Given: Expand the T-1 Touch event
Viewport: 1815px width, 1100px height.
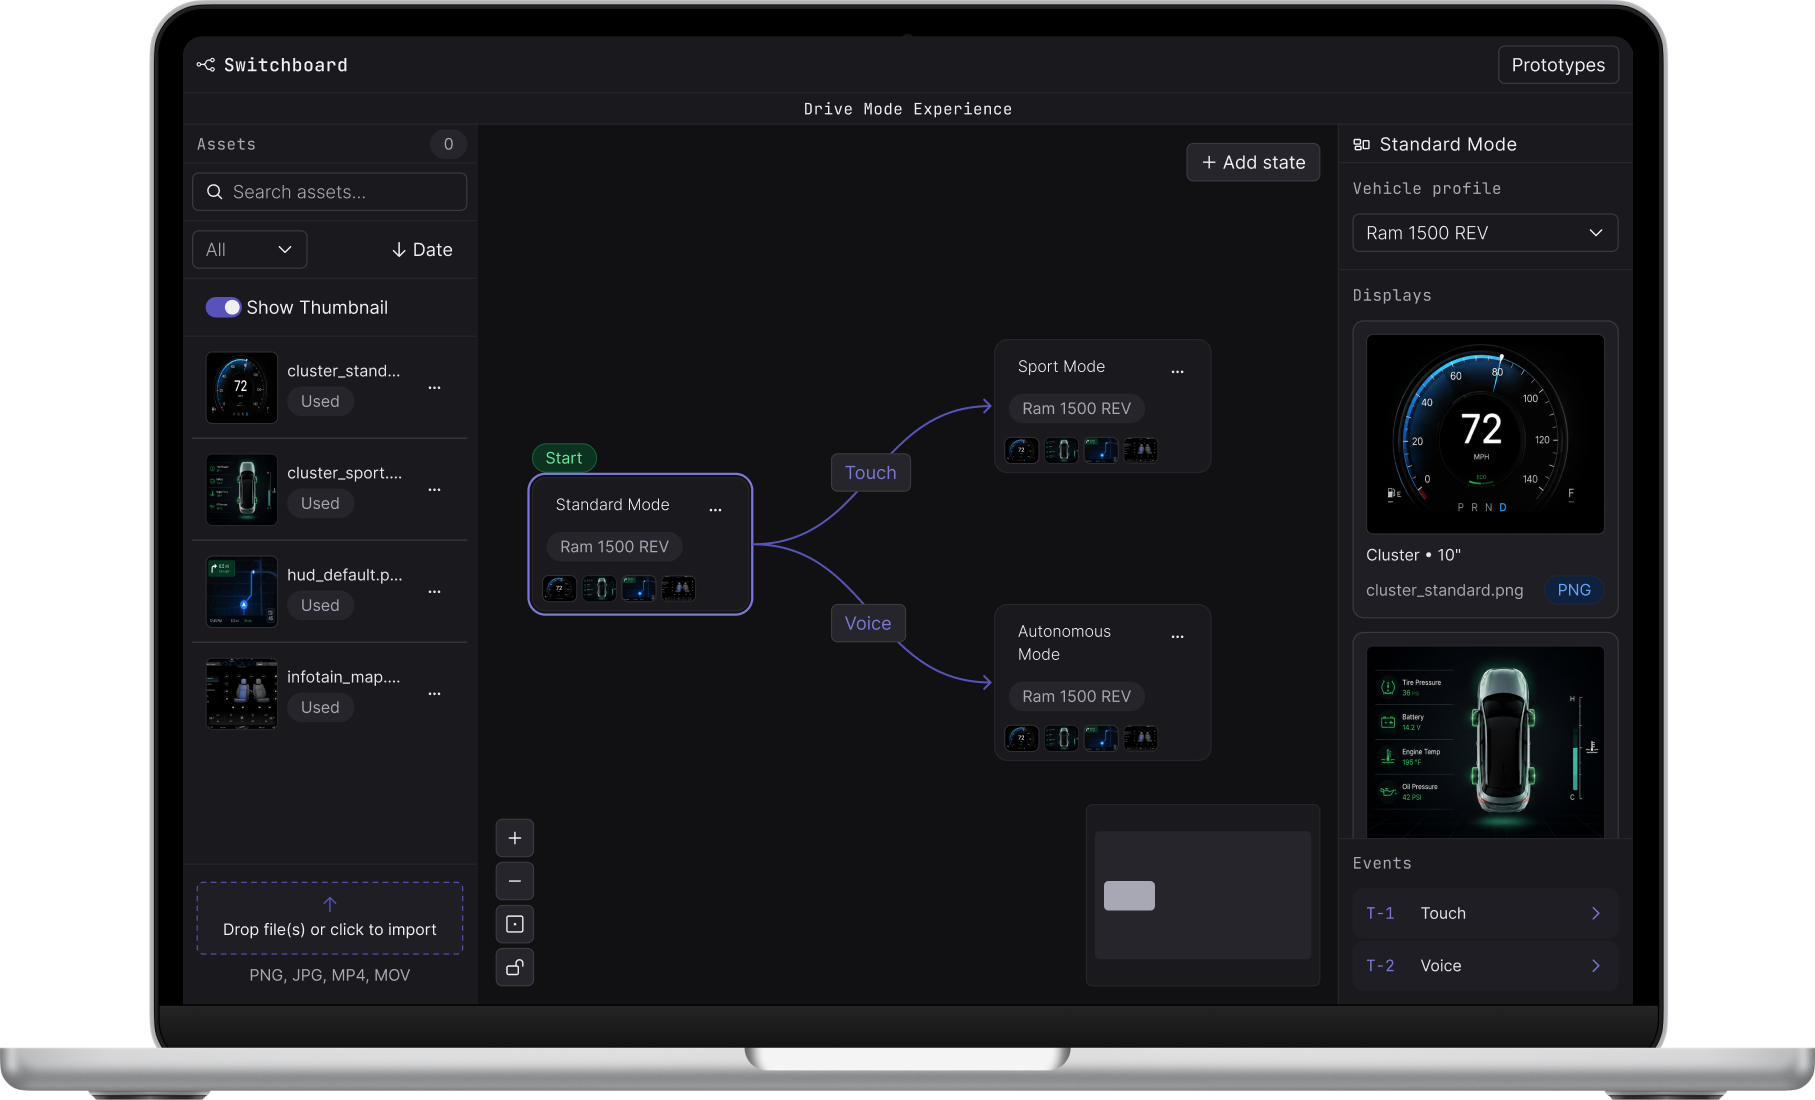Looking at the screenshot, I should point(1485,913).
